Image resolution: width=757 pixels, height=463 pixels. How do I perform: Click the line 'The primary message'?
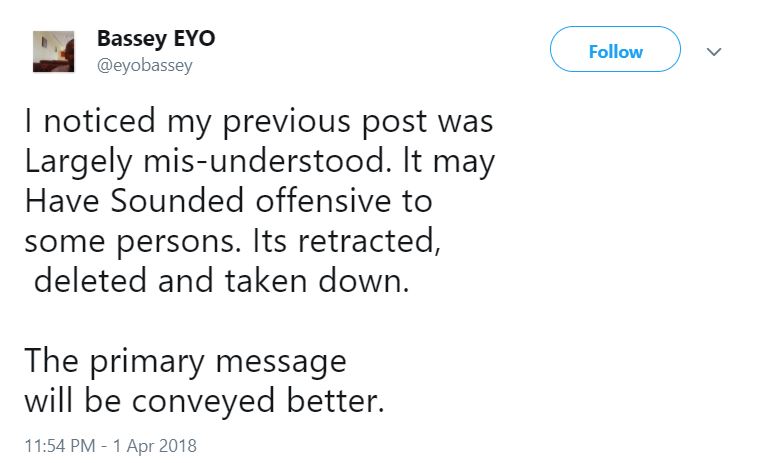(x=185, y=359)
